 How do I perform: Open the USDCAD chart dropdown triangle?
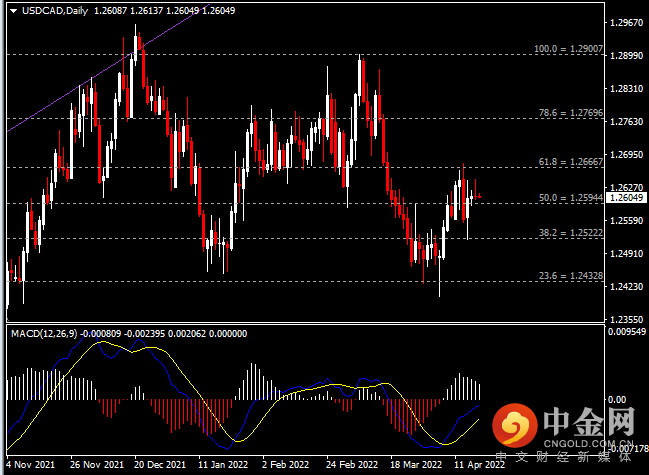click(x=14, y=11)
